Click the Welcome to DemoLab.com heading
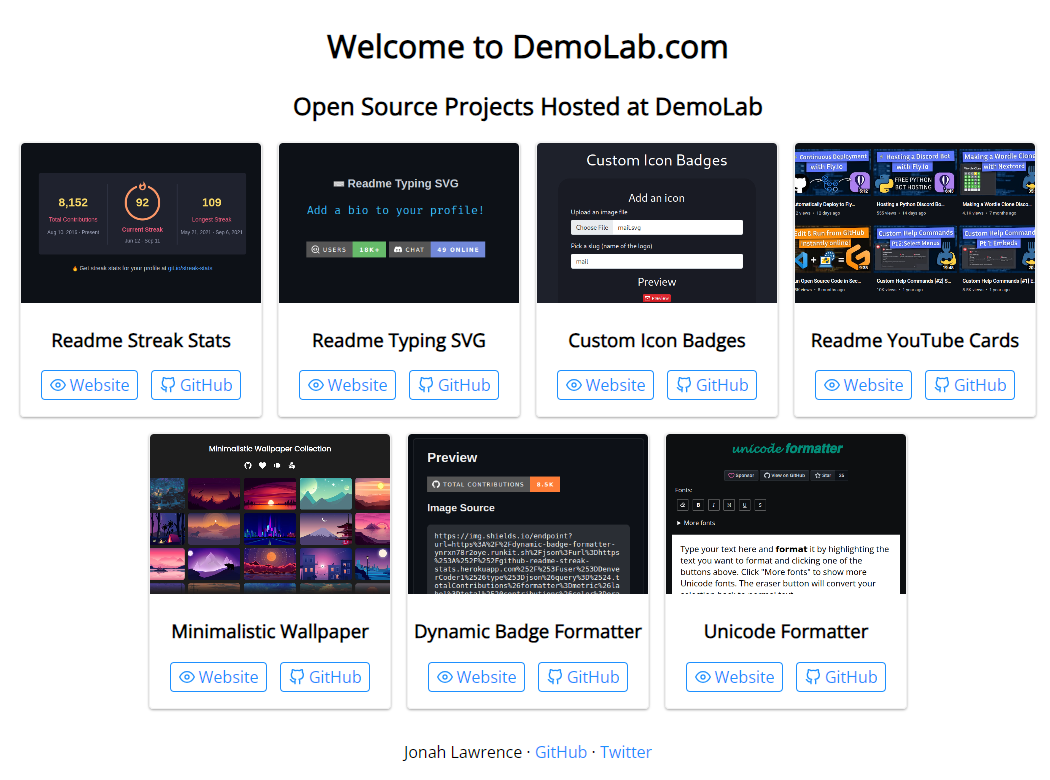1050x780 pixels. click(x=528, y=47)
